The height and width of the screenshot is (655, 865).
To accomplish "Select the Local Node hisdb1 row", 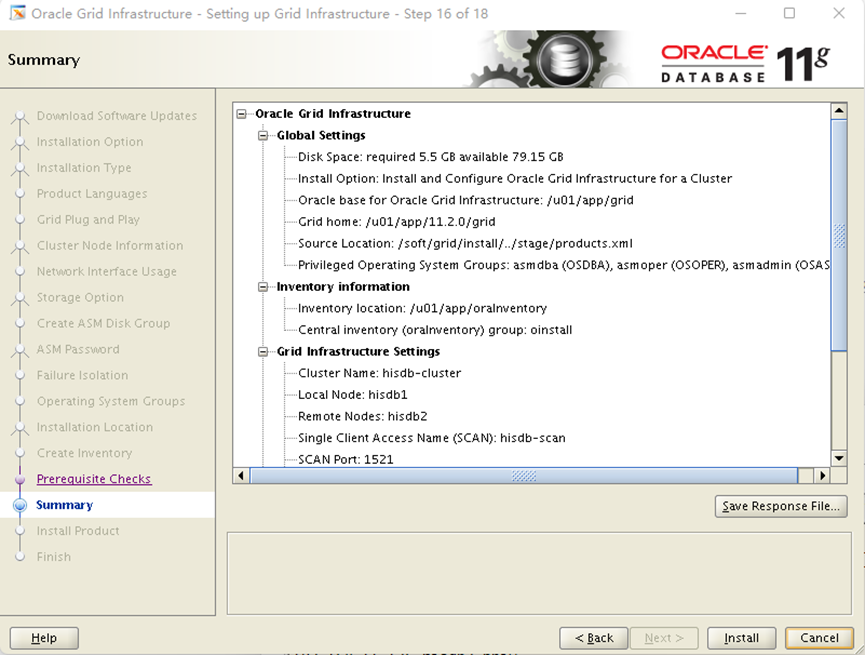I will 353,395.
